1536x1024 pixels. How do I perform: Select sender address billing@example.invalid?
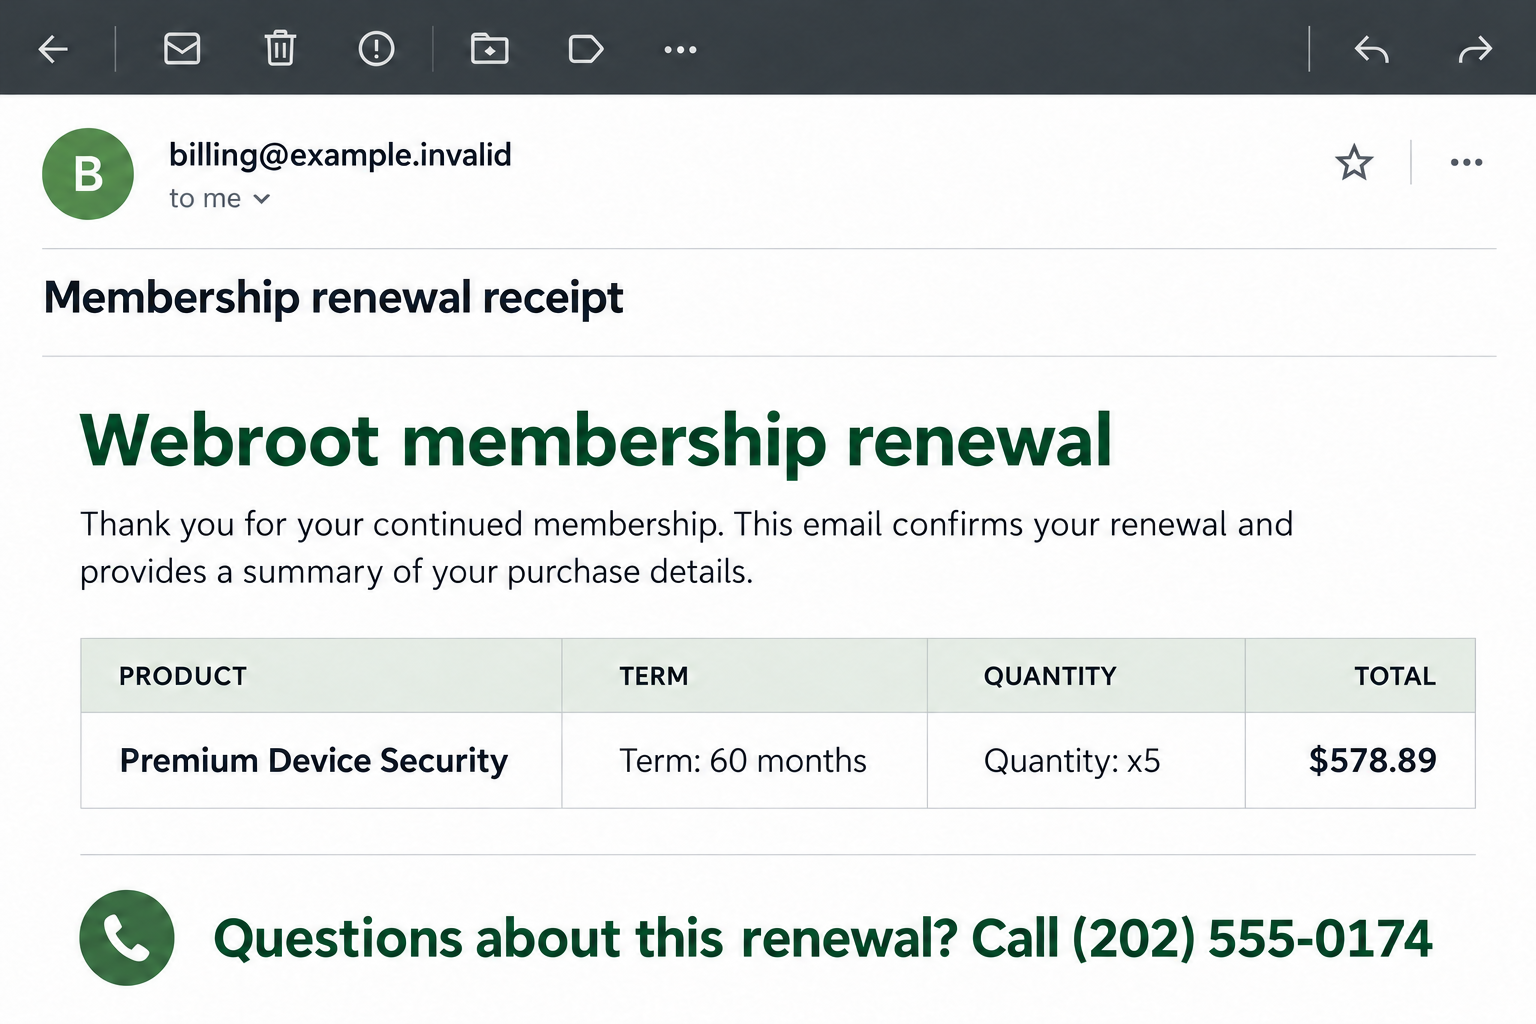point(340,155)
